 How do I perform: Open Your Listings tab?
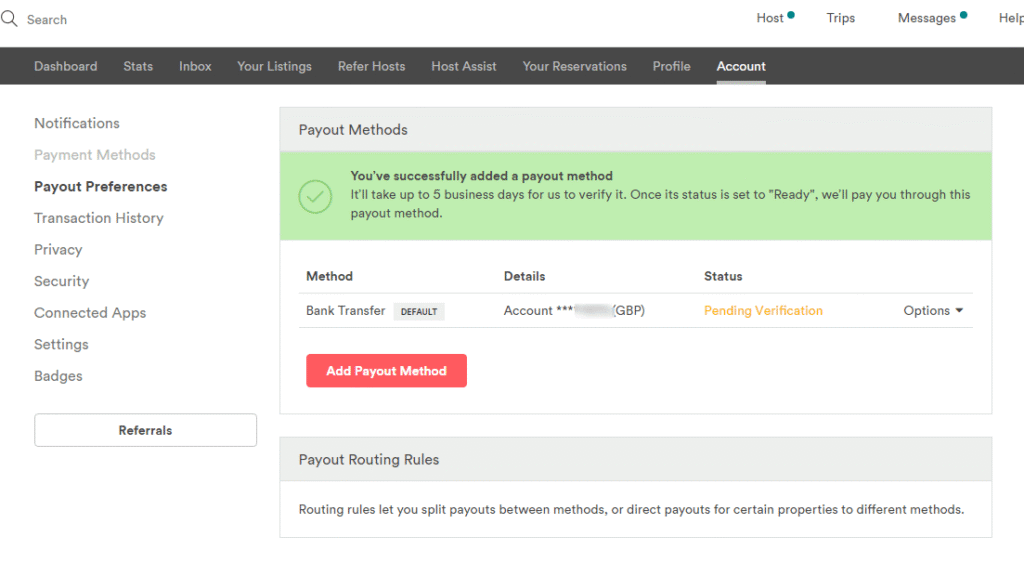274,66
